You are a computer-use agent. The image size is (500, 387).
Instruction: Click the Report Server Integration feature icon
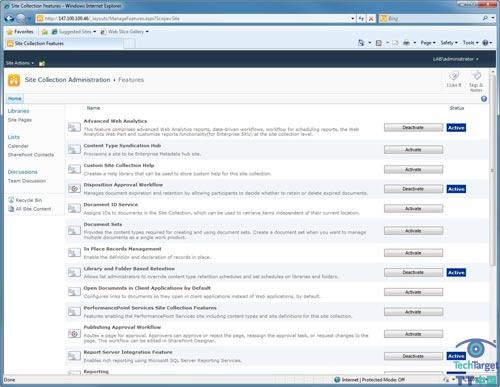coord(74,356)
